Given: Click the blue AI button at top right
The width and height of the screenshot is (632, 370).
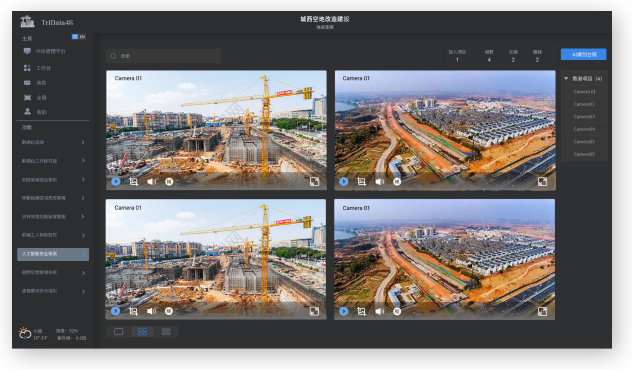Looking at the screenshot, I should pos(584,54).
